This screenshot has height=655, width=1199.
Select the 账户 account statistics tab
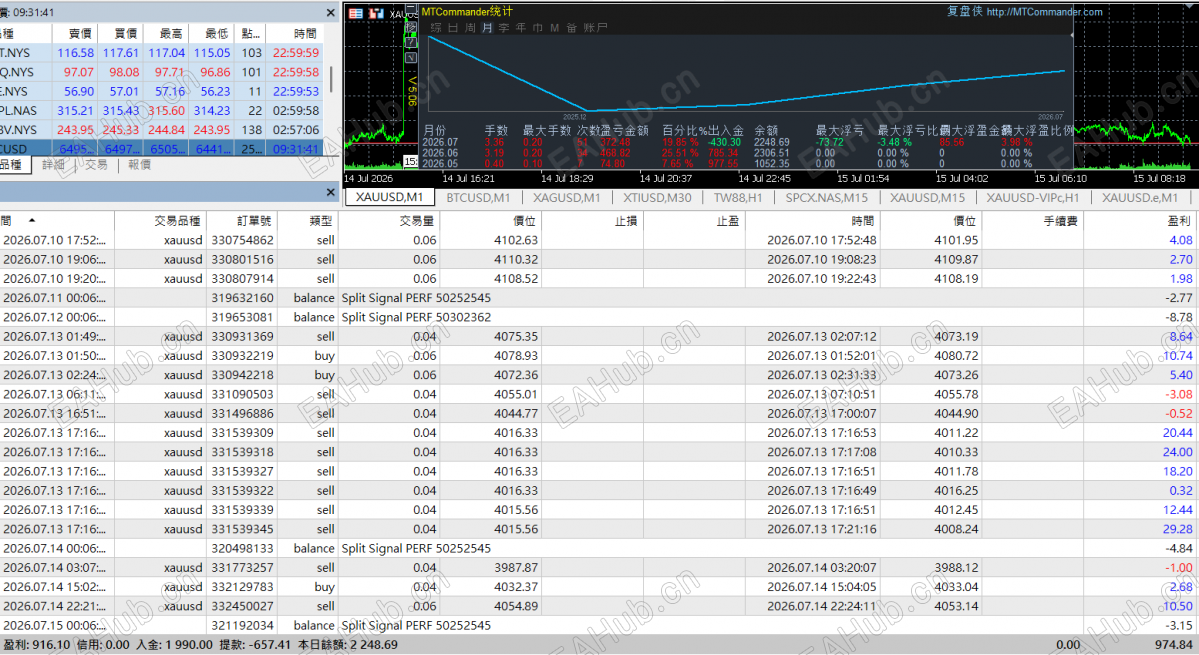pyautogui.click(x=596, y=28)
